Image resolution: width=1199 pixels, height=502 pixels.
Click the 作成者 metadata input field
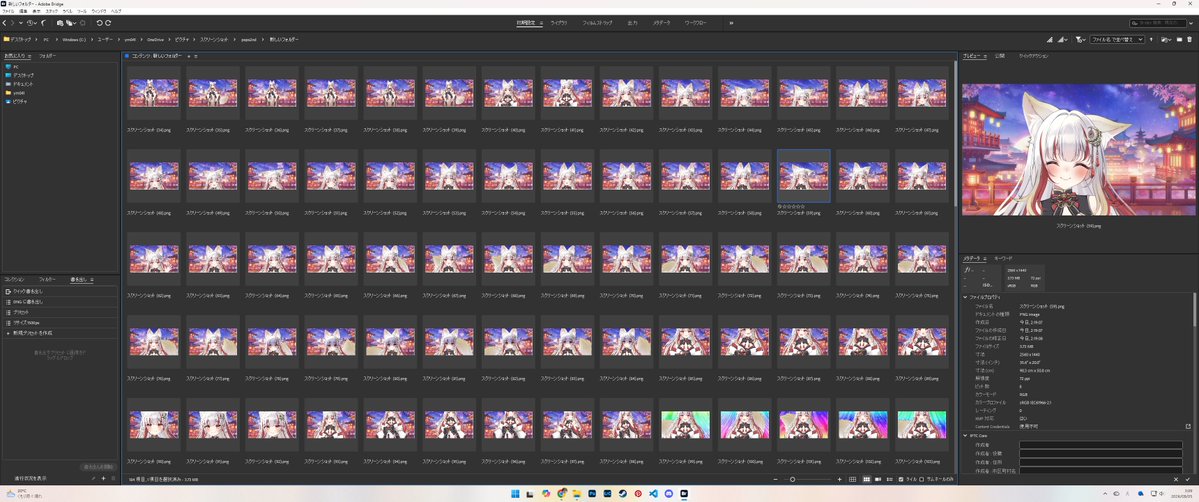pos(1101,445)
